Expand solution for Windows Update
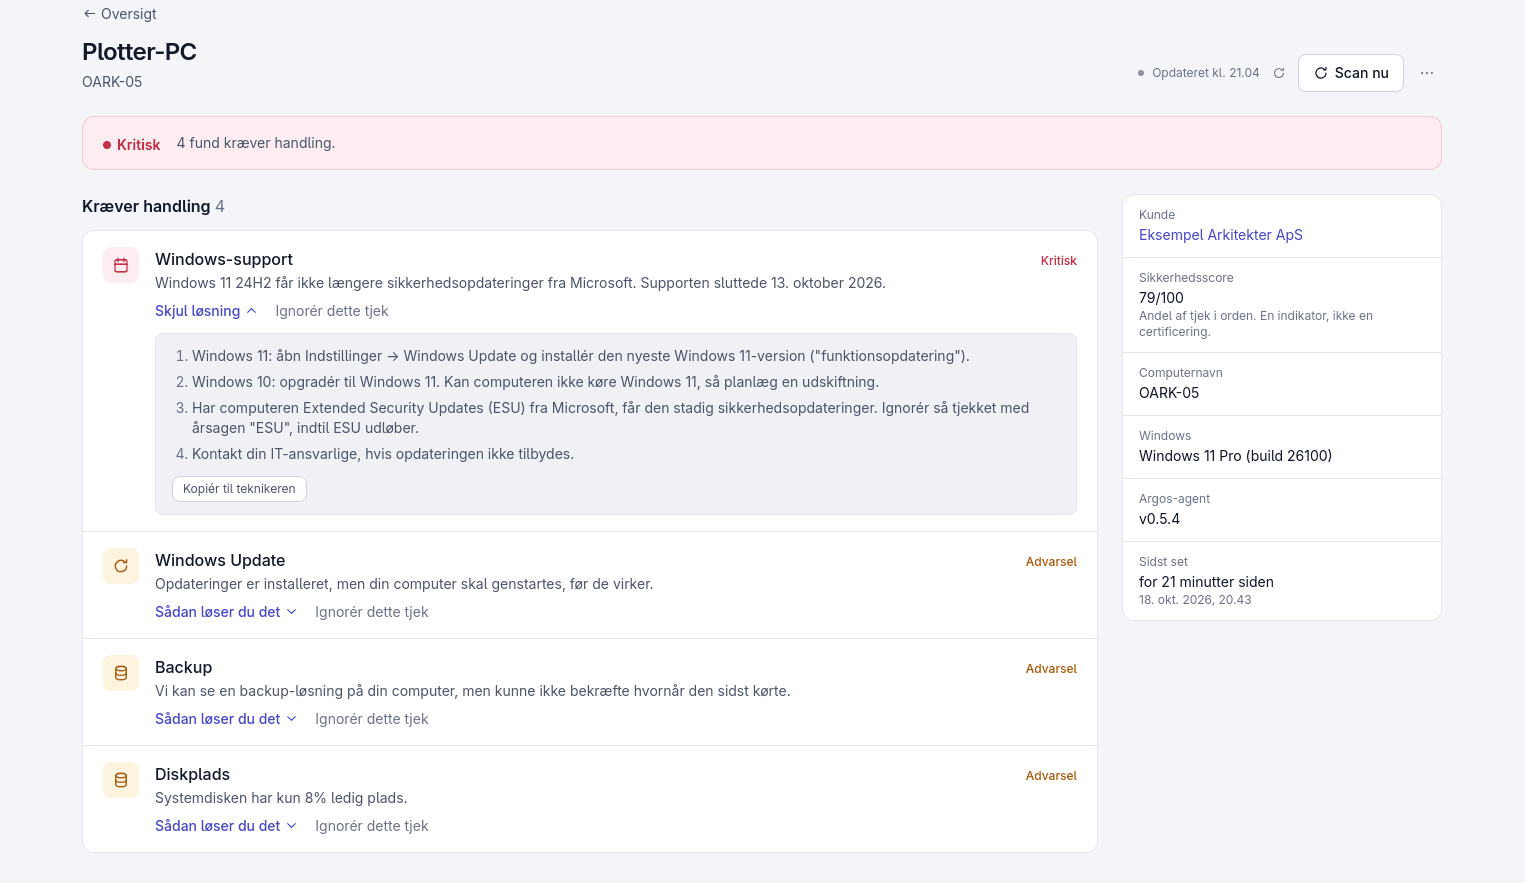The image size is (1525, 883). (x=226, y=612)
